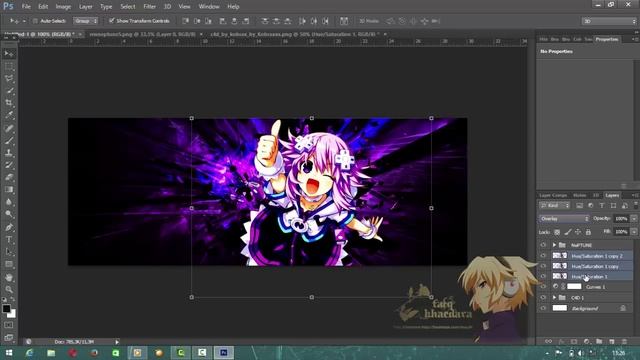Open the 3D workspace dropdown
The height and width of the screenshot is (360, 640).
pos(609,21)
